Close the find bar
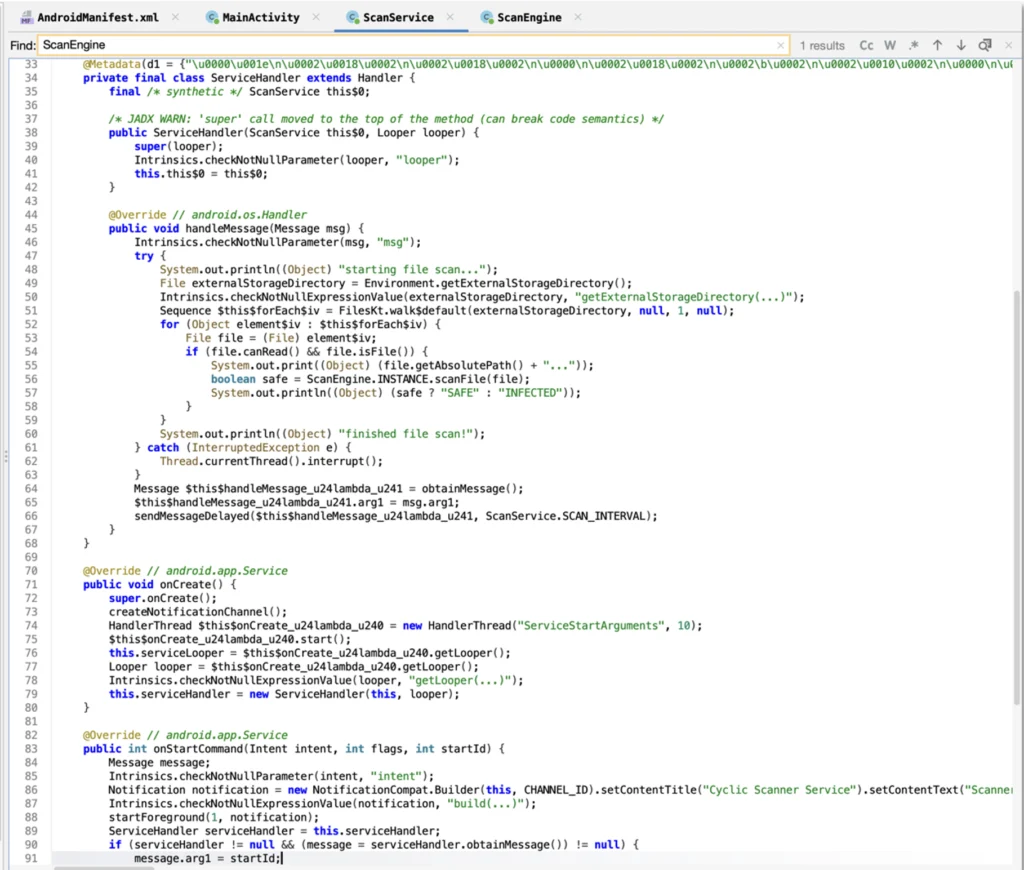 pos(1008,45)
